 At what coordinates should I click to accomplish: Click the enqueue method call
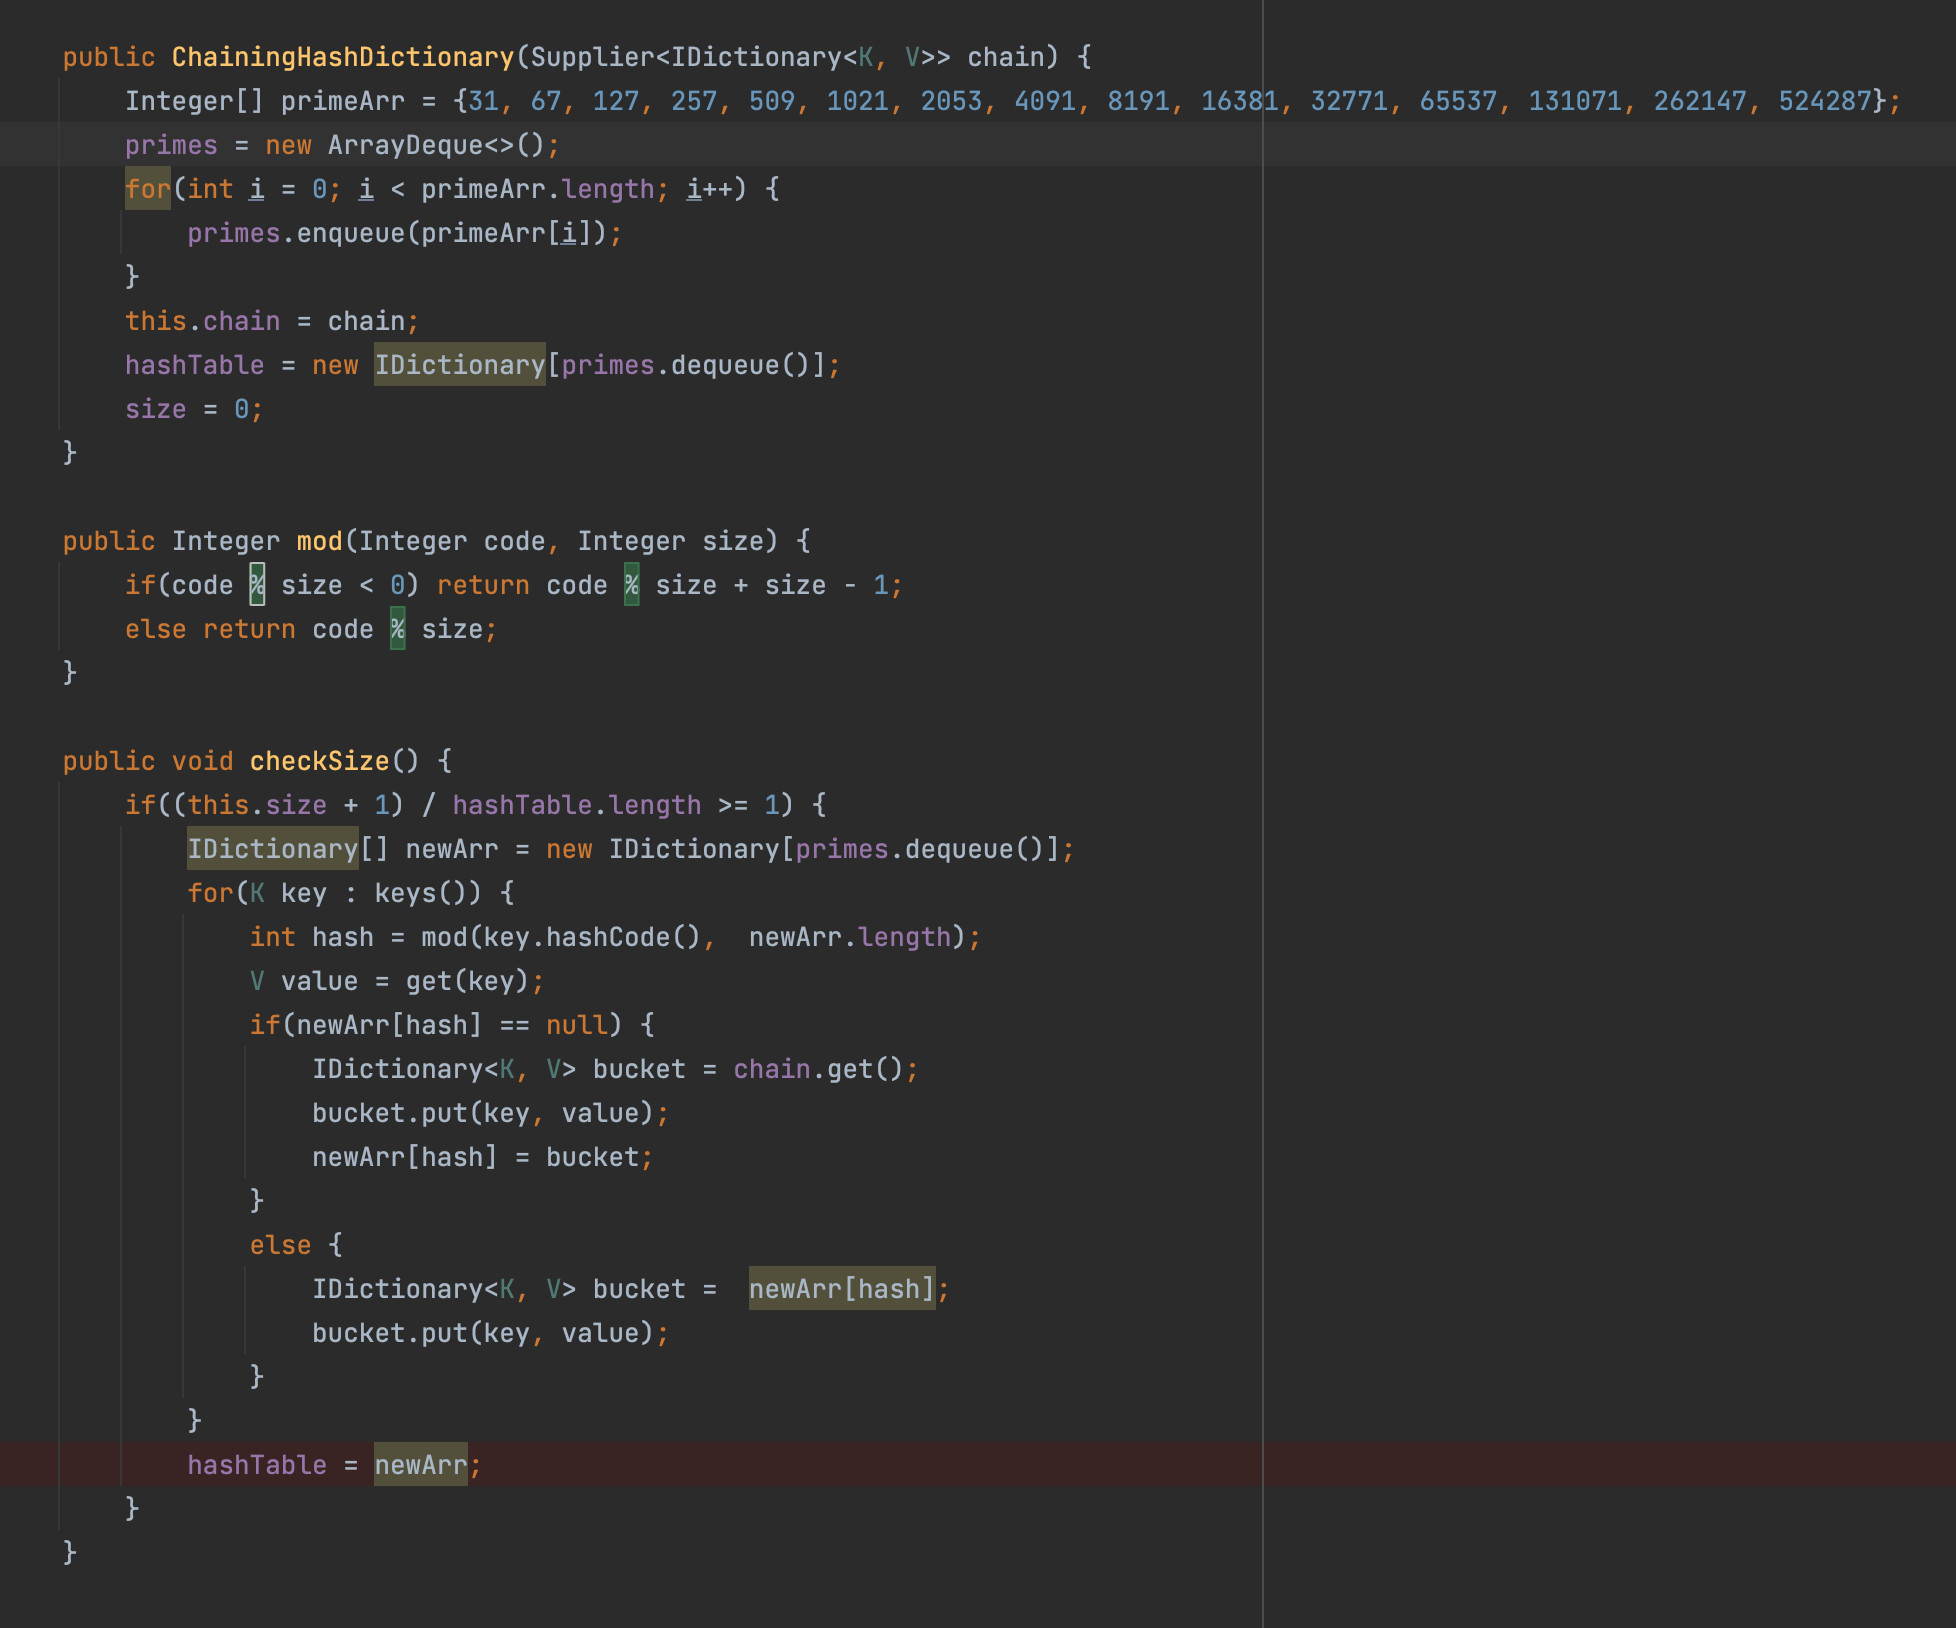[350, 233]
